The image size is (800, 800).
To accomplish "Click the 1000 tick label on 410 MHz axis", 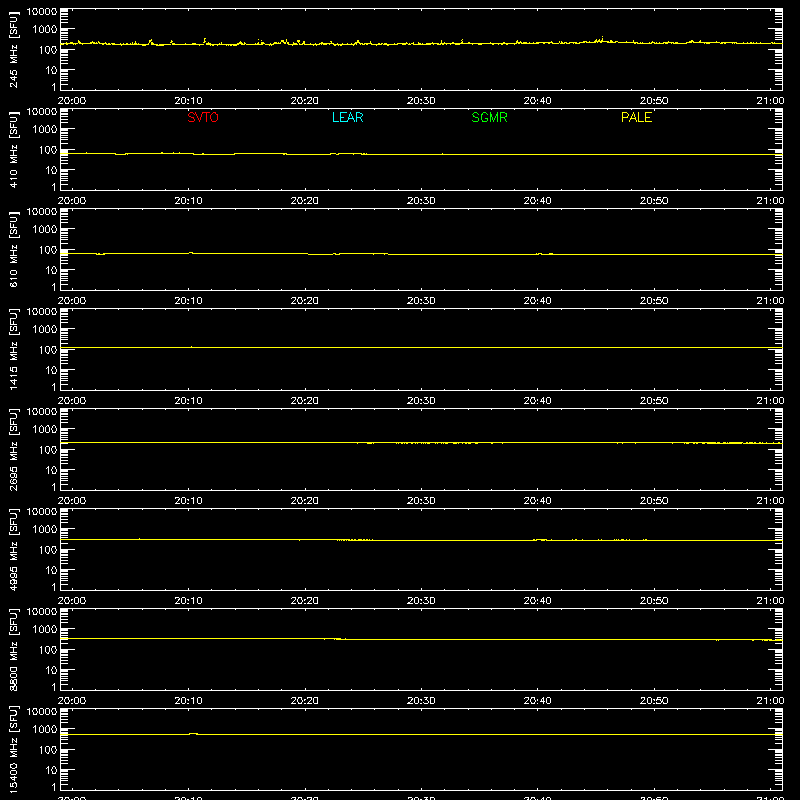I will (x=45, y=130).
